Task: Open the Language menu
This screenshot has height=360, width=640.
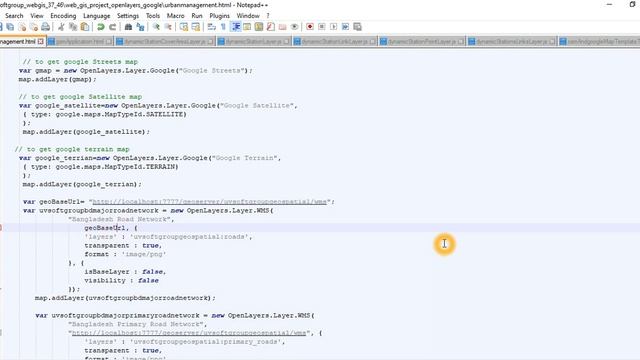Action: click(97, 16)
